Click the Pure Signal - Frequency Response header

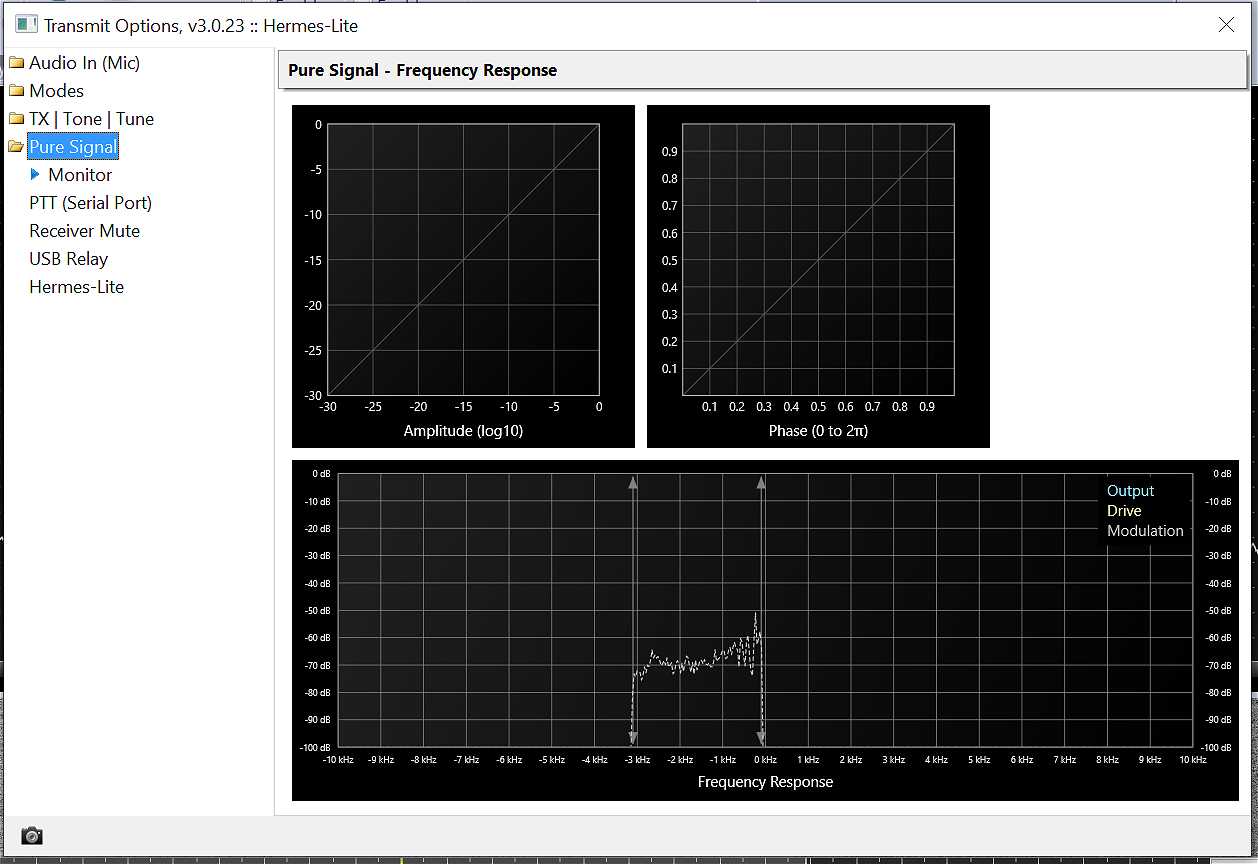pos(763,70)
